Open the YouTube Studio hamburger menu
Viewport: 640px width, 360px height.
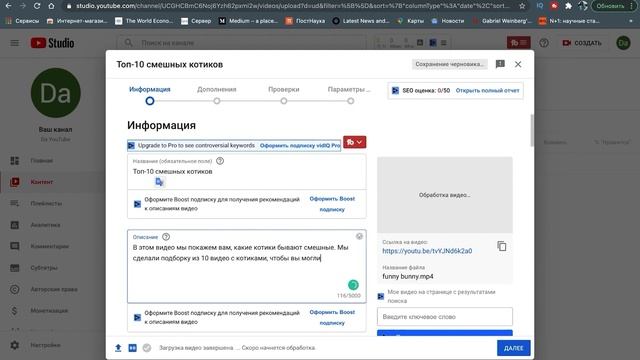[15, 43]
